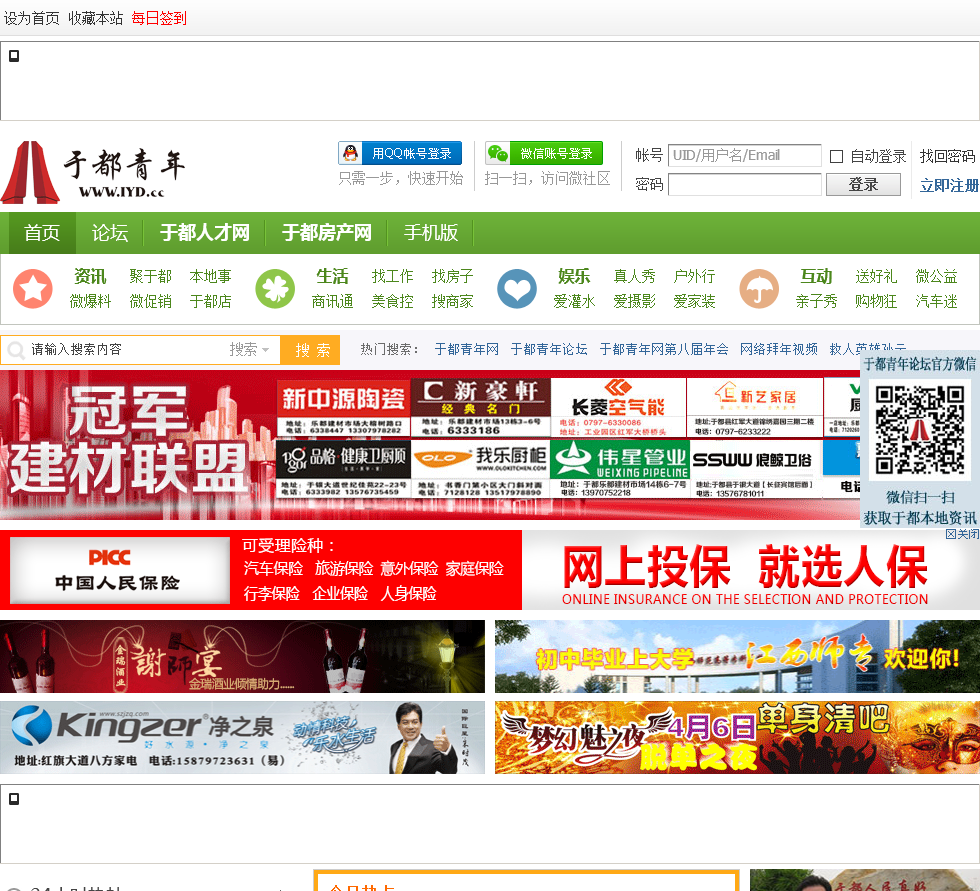Open the 爱家装 link
This screenshot has width=980, height=891.
(x=694, y=301)
